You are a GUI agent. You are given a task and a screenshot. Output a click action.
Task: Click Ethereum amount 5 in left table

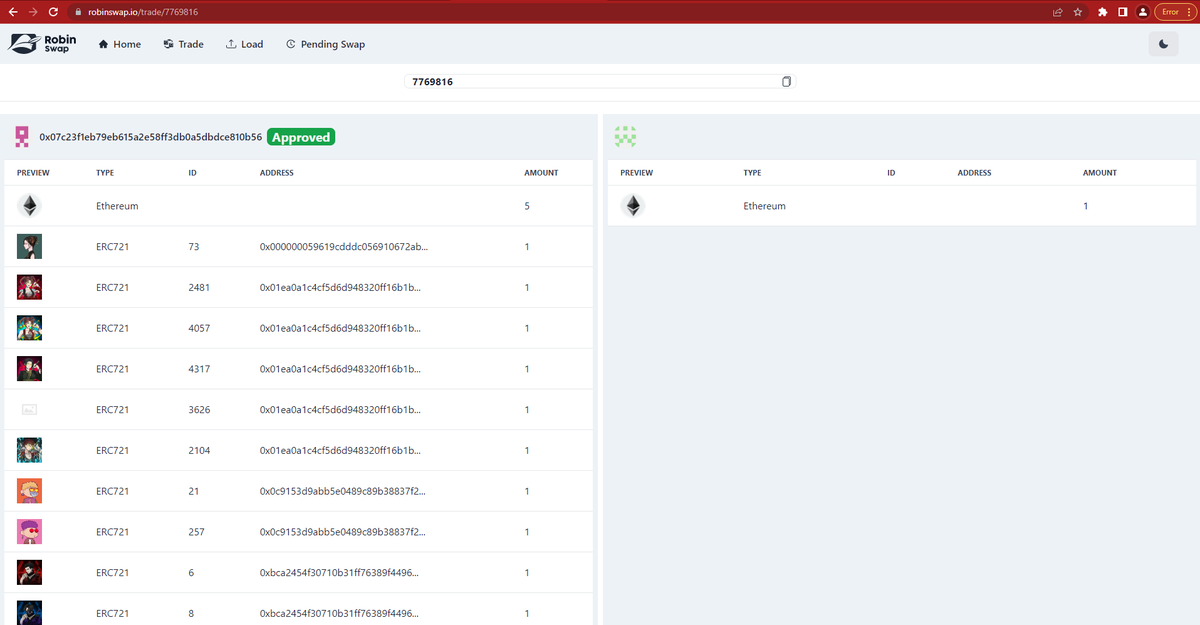tap(527, 206)
